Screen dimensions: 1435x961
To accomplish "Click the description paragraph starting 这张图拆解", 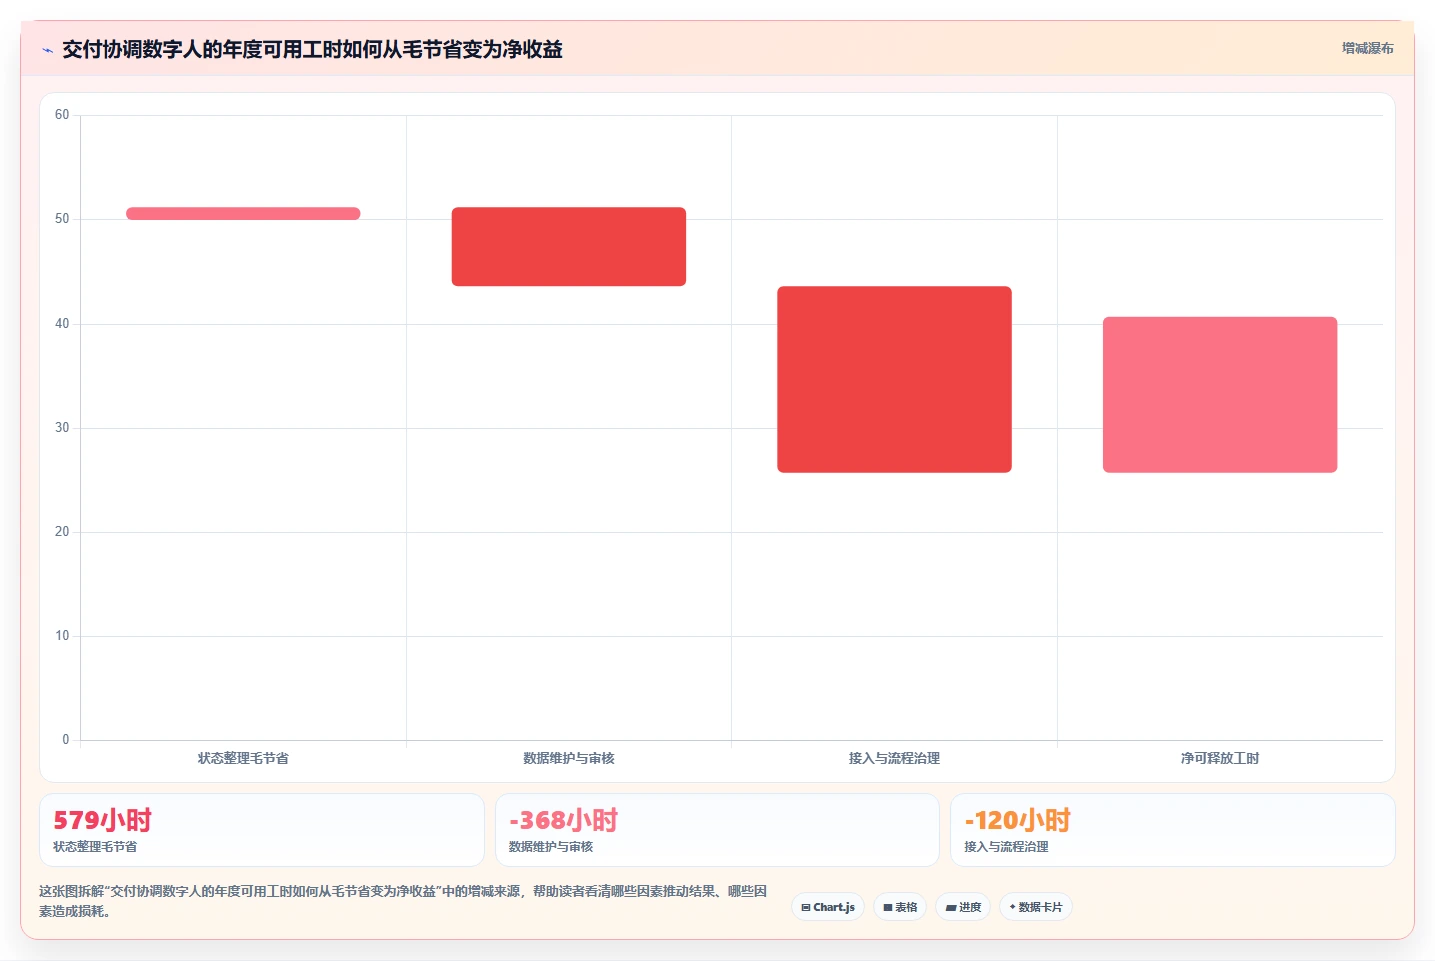I will pyautogui.click(x=403, y=901).
